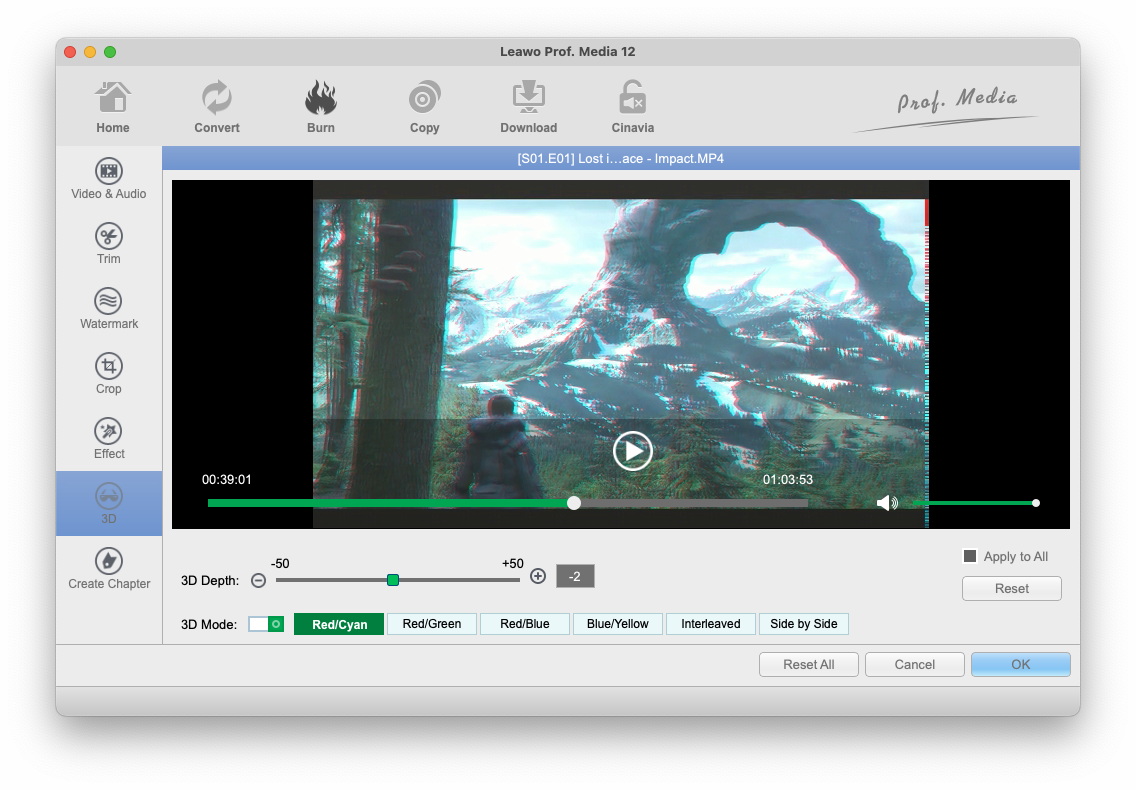
Task: Click the 01:03:53 total duration label
Action: click(788, 480)
